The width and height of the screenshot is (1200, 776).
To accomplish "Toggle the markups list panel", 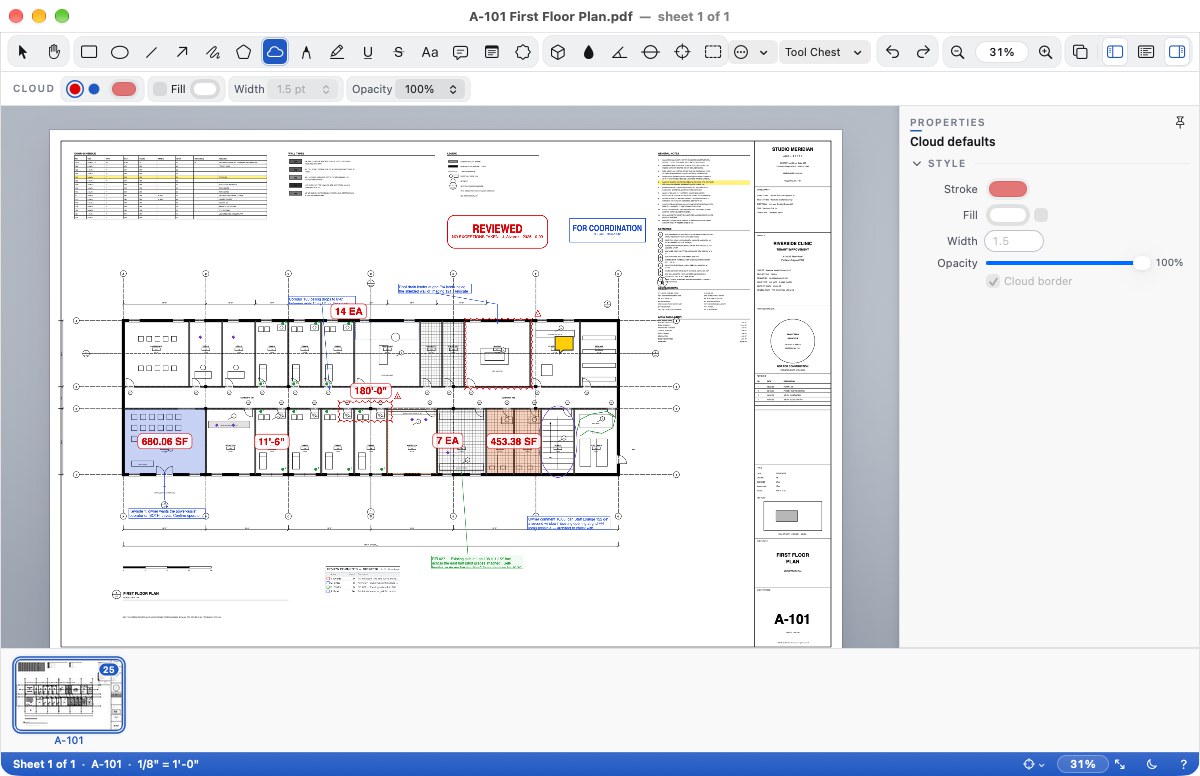I will [x=1146, y=52].
